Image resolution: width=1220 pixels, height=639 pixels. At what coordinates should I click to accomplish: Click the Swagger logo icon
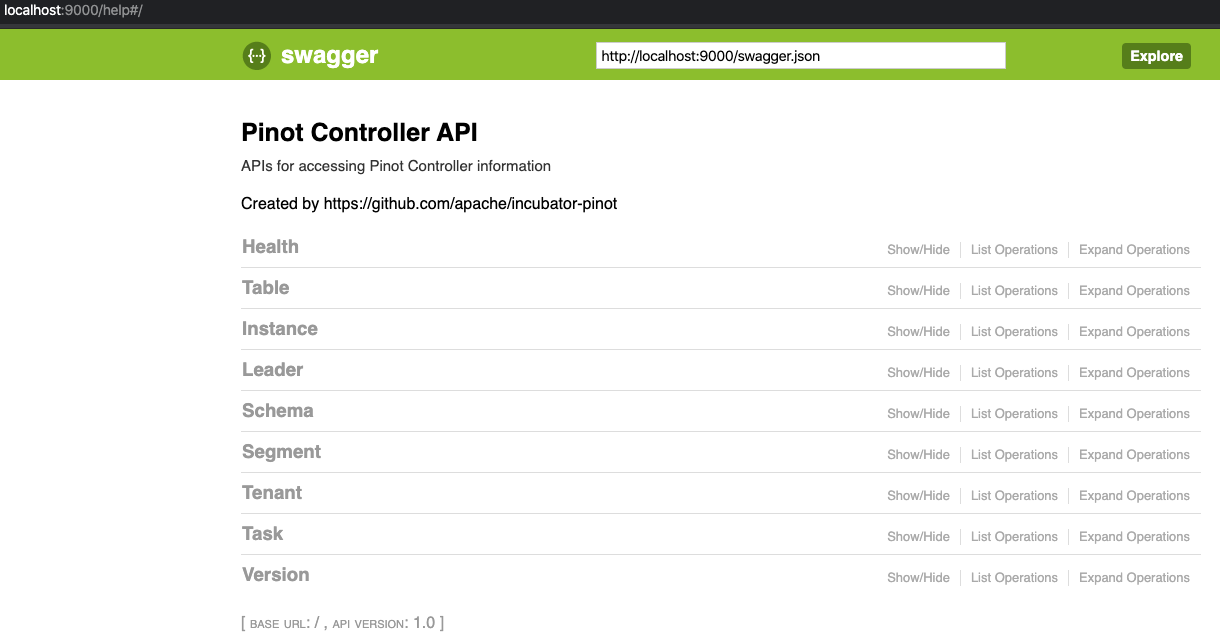256,56
